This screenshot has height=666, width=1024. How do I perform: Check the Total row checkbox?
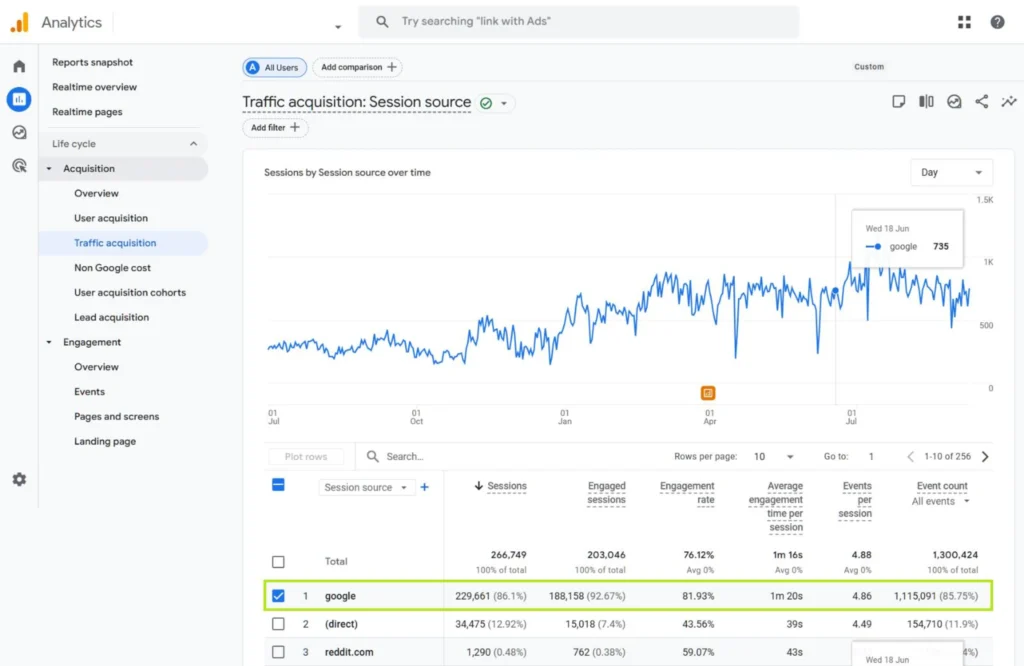[x=278, y=562]
